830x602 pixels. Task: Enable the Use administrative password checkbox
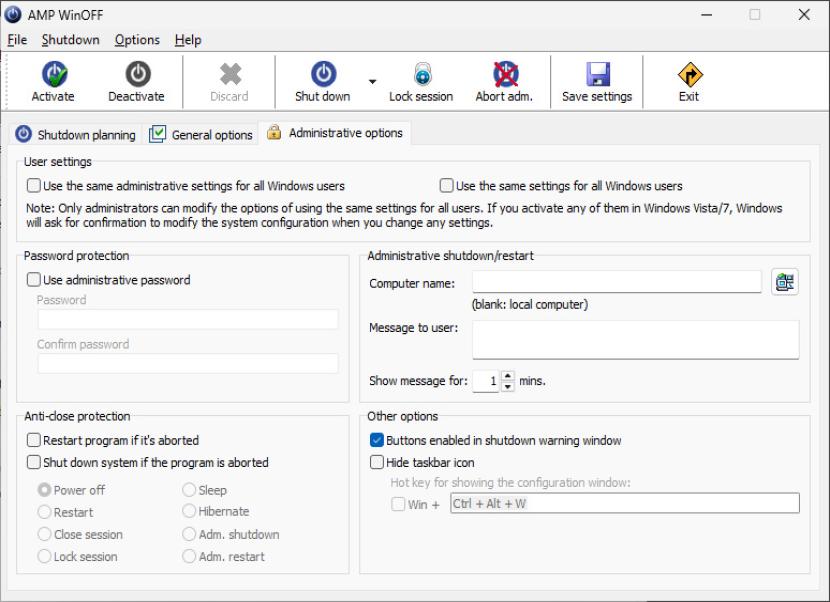(x=35, y=280)
